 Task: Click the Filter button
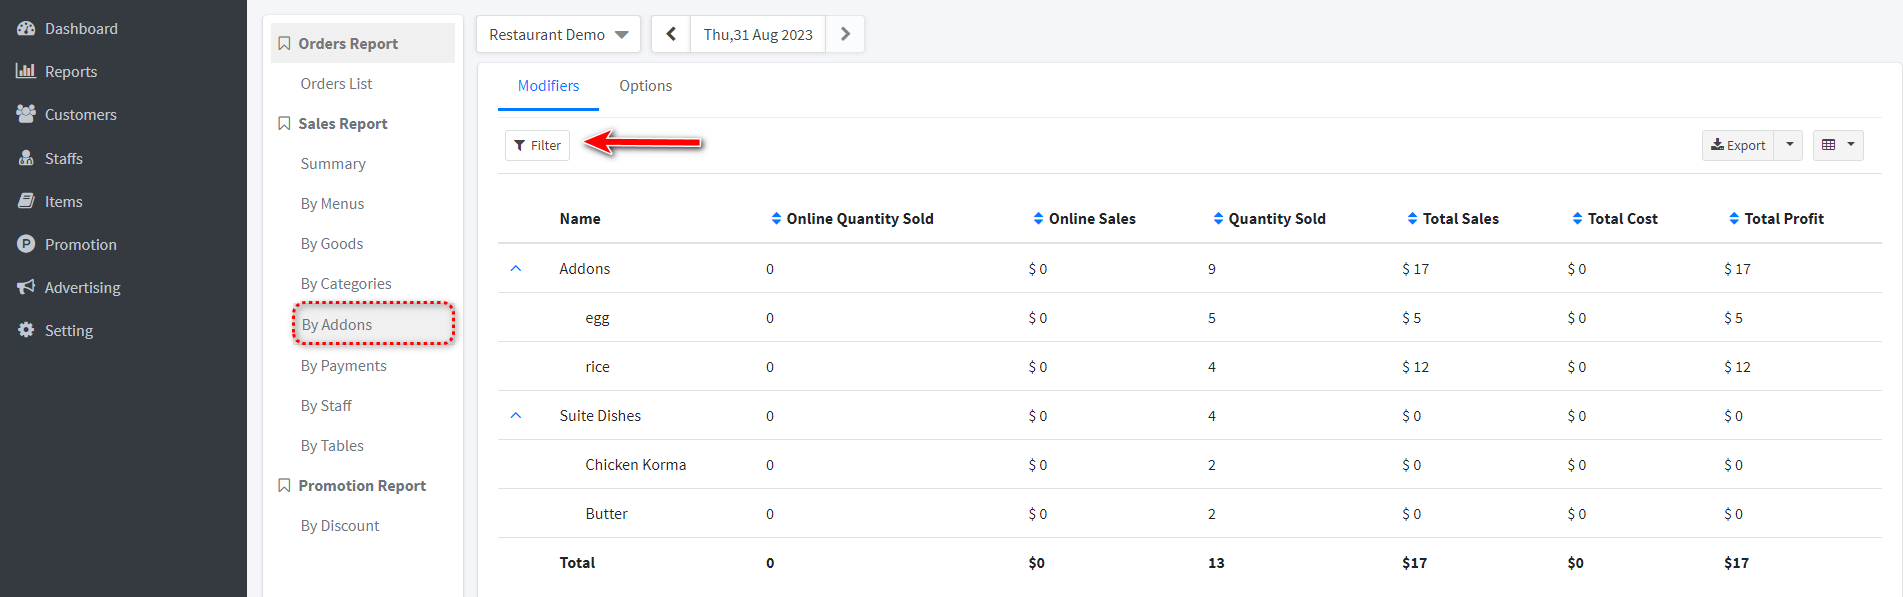537,145
